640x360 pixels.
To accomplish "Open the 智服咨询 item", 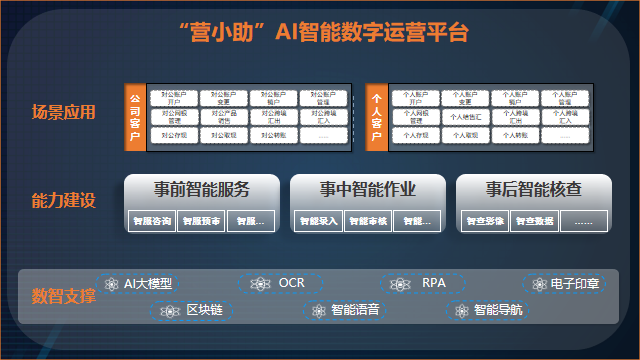I will (152, 221).
